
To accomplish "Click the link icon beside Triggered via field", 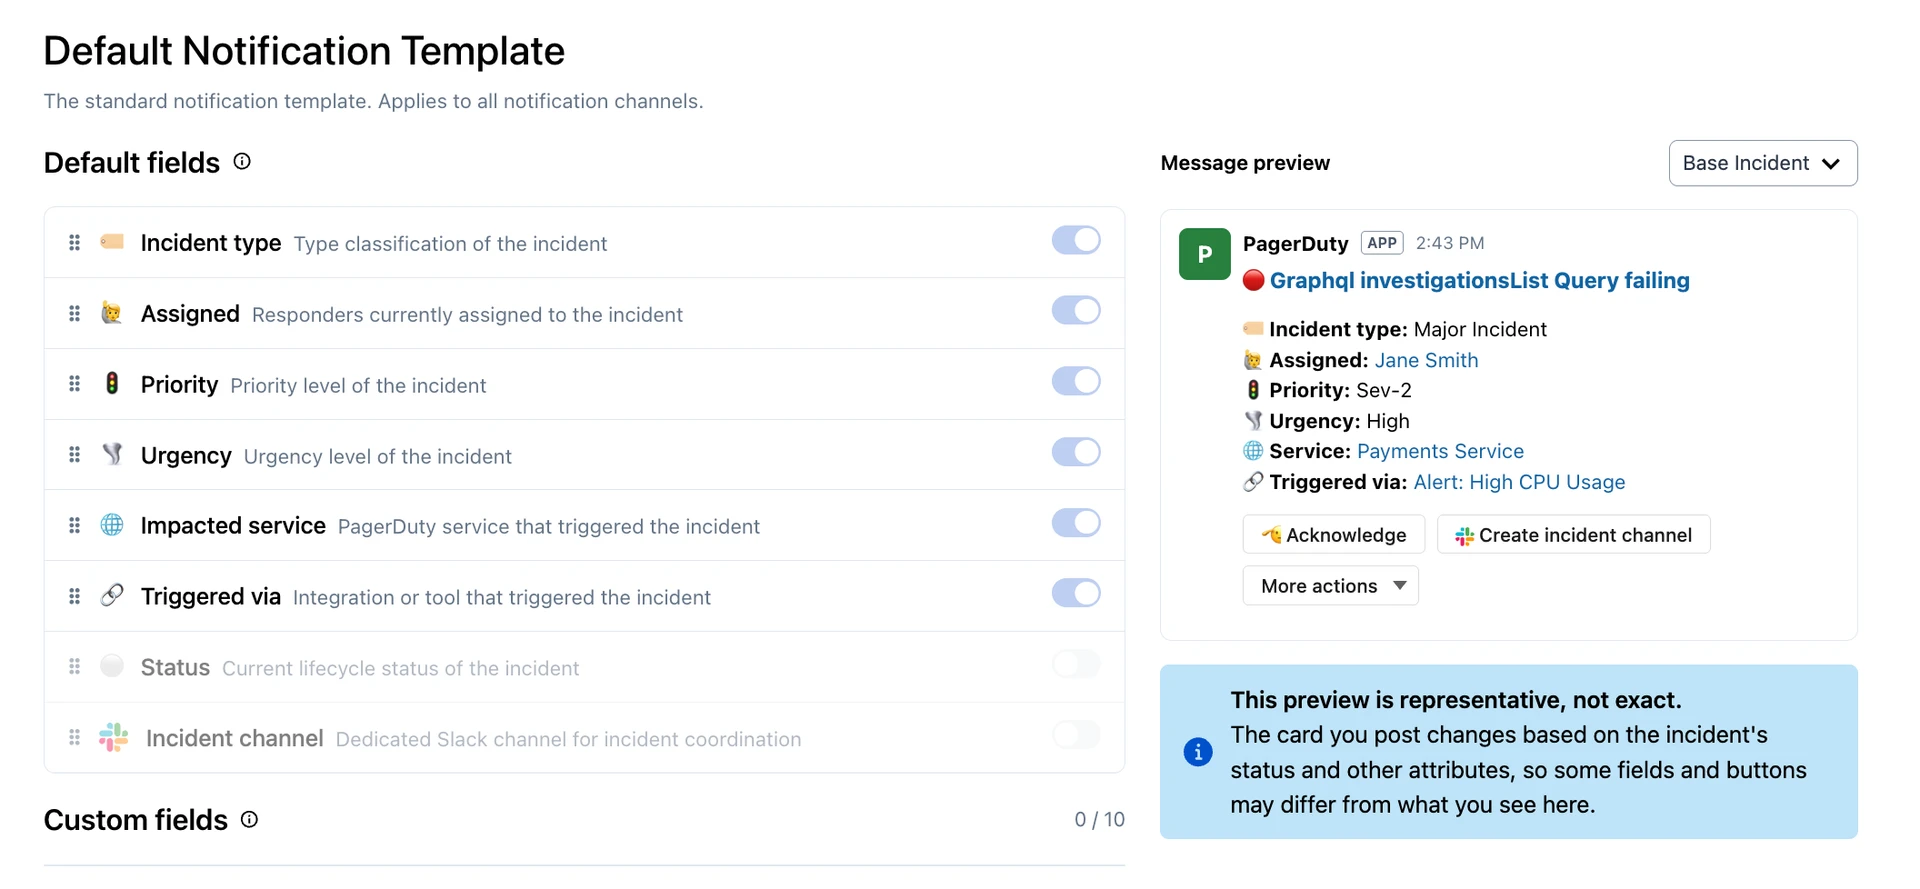I will coord(112,595).
